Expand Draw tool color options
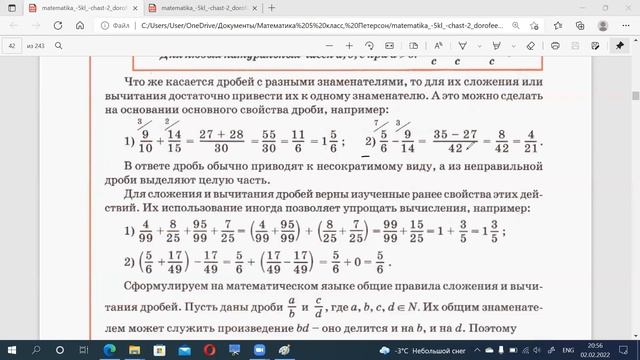This screenshot has height=360, width=640. pyautogui.click(x=479, y=46)
